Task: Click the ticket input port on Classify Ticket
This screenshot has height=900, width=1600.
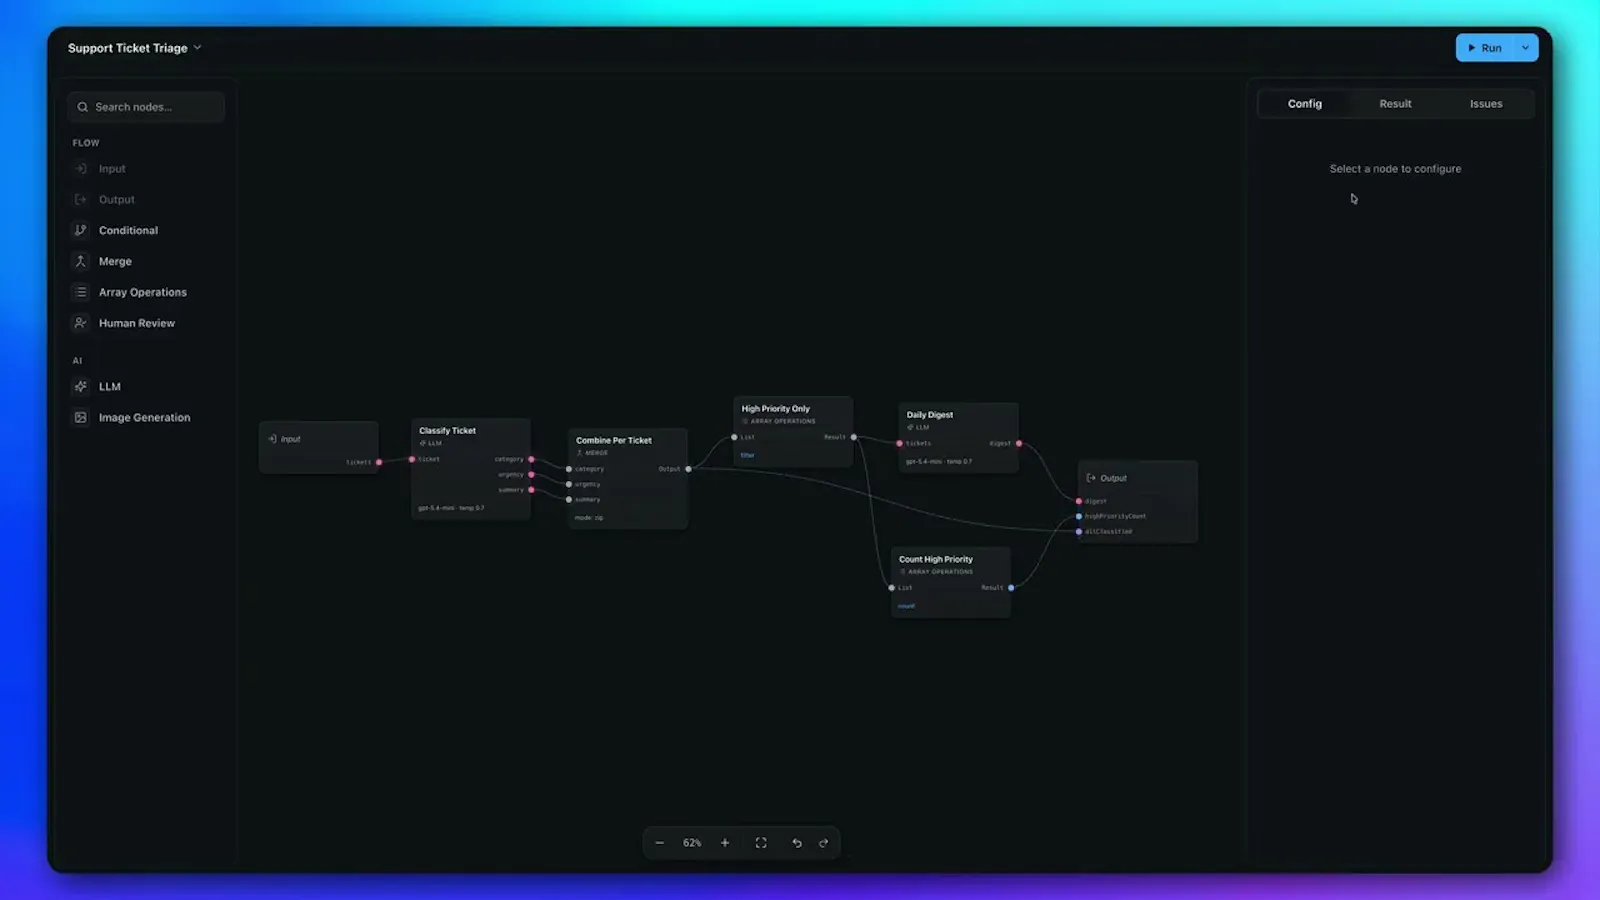Action: (x=412, y=459)
